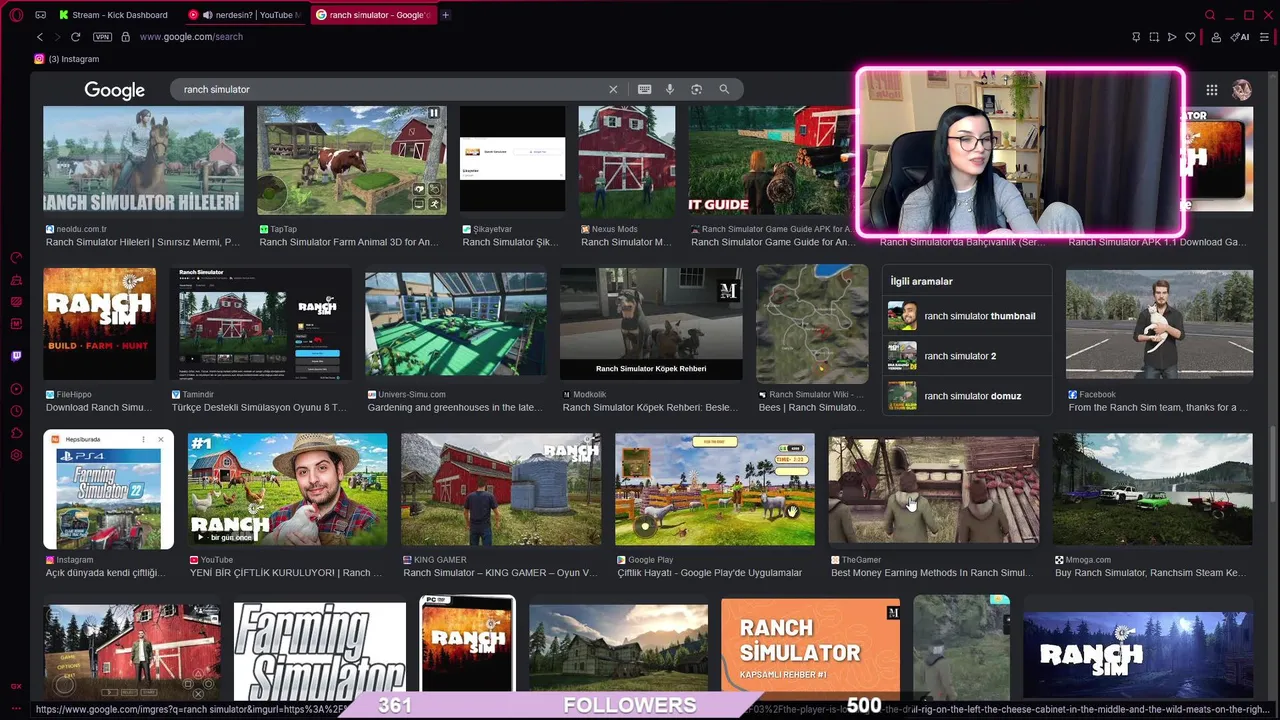The height and width of the screenshot is (720, 1280).
Task: Open the Twitch icon in sidebar
Action: click(x=16, y=356)
